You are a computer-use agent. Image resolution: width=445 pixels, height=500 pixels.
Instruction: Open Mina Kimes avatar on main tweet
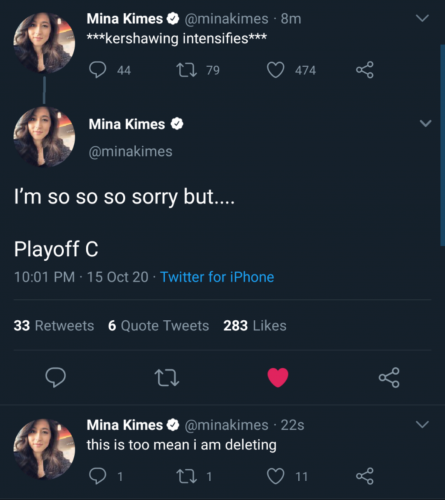coord(44,137)
